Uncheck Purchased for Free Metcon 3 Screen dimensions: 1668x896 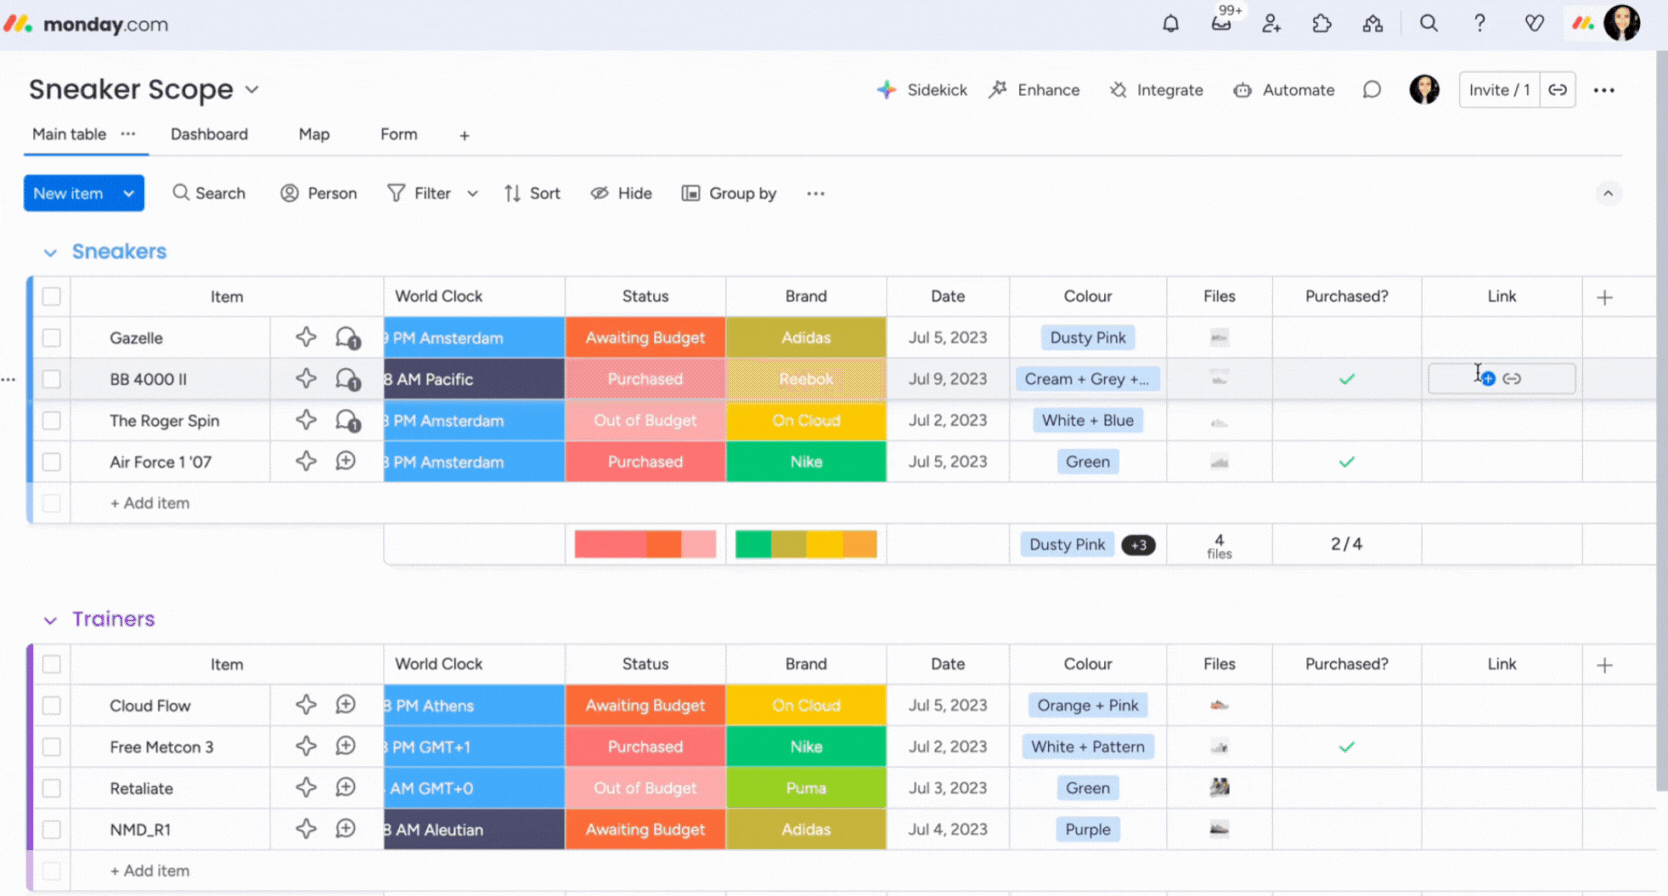1347,747
